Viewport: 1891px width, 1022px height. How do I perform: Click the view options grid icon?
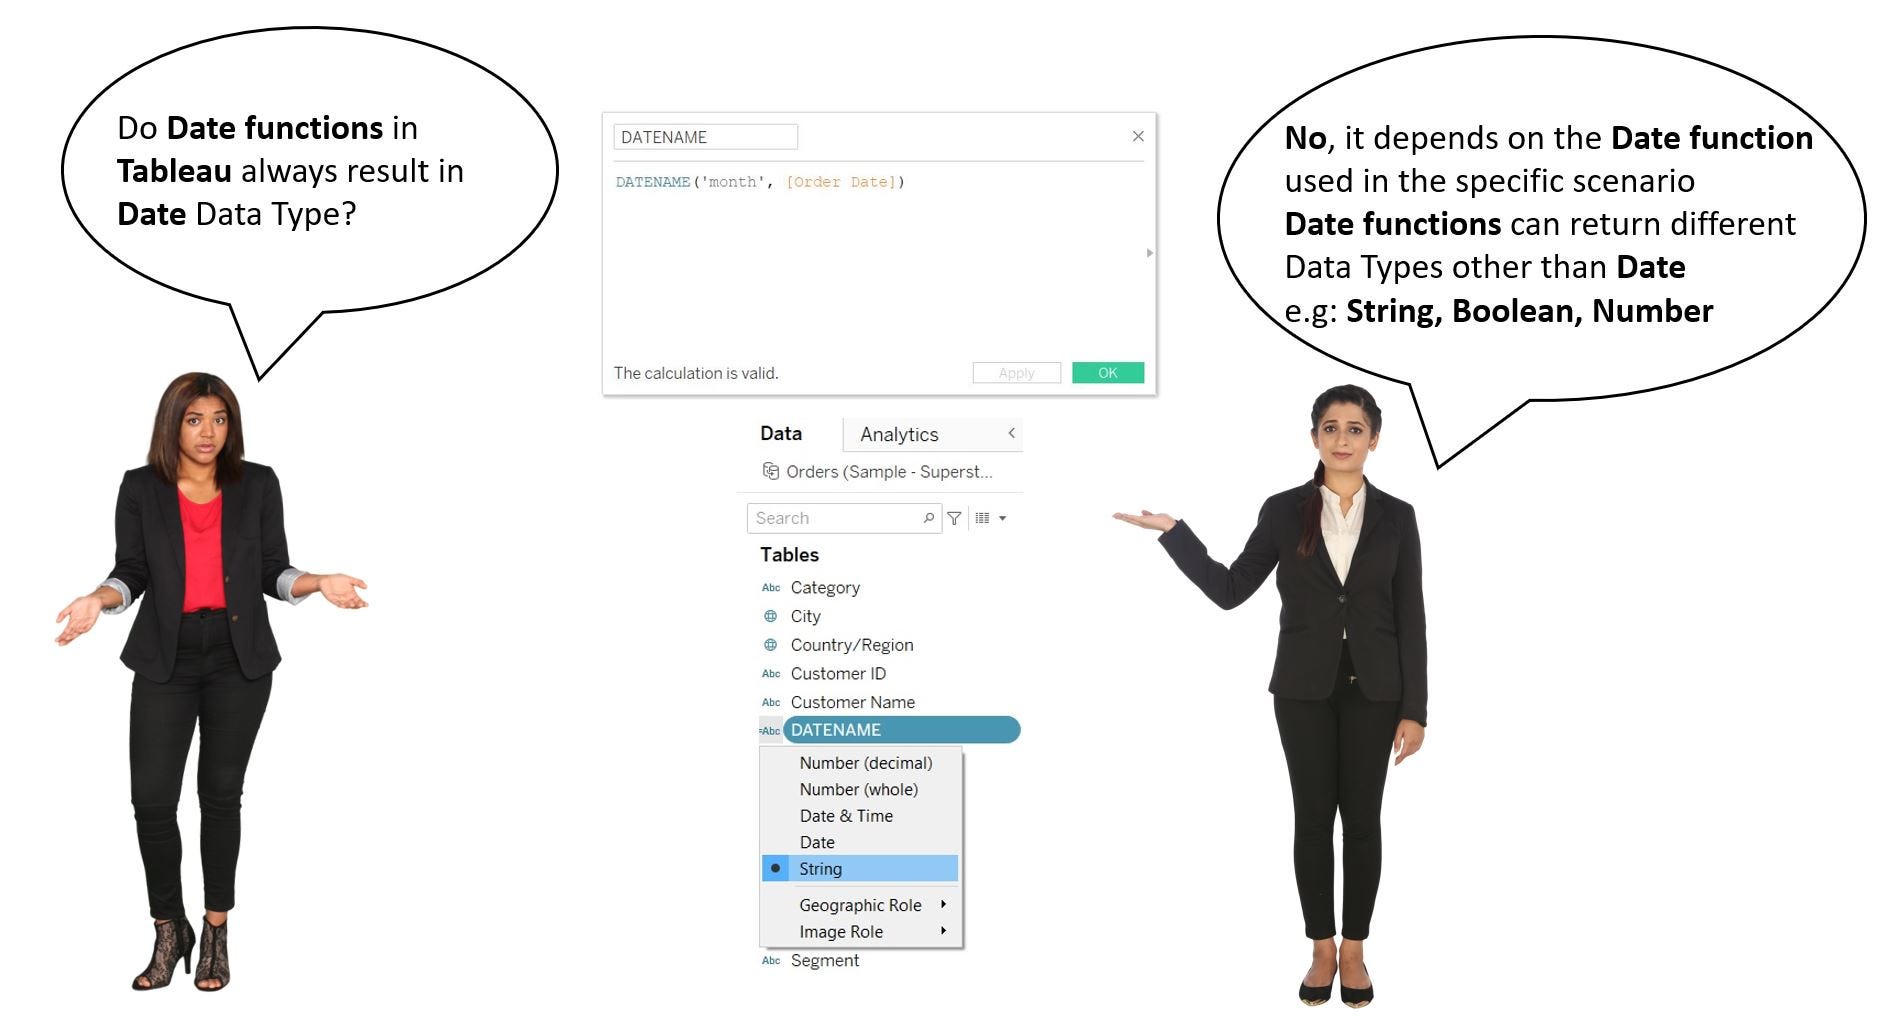click(x=984, y=518)
